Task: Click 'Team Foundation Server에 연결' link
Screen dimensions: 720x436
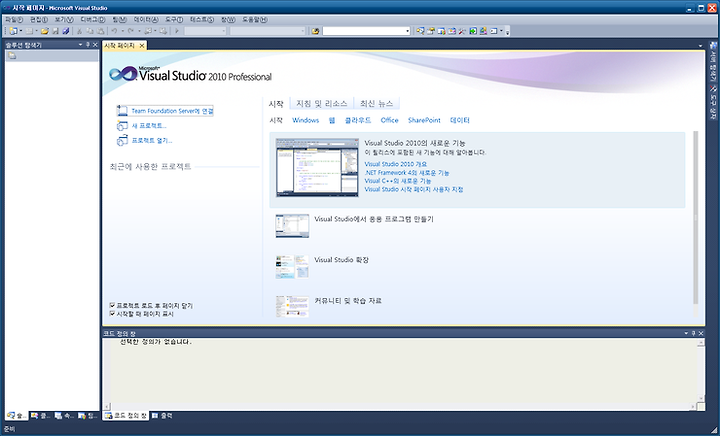Action: (172, 111)
